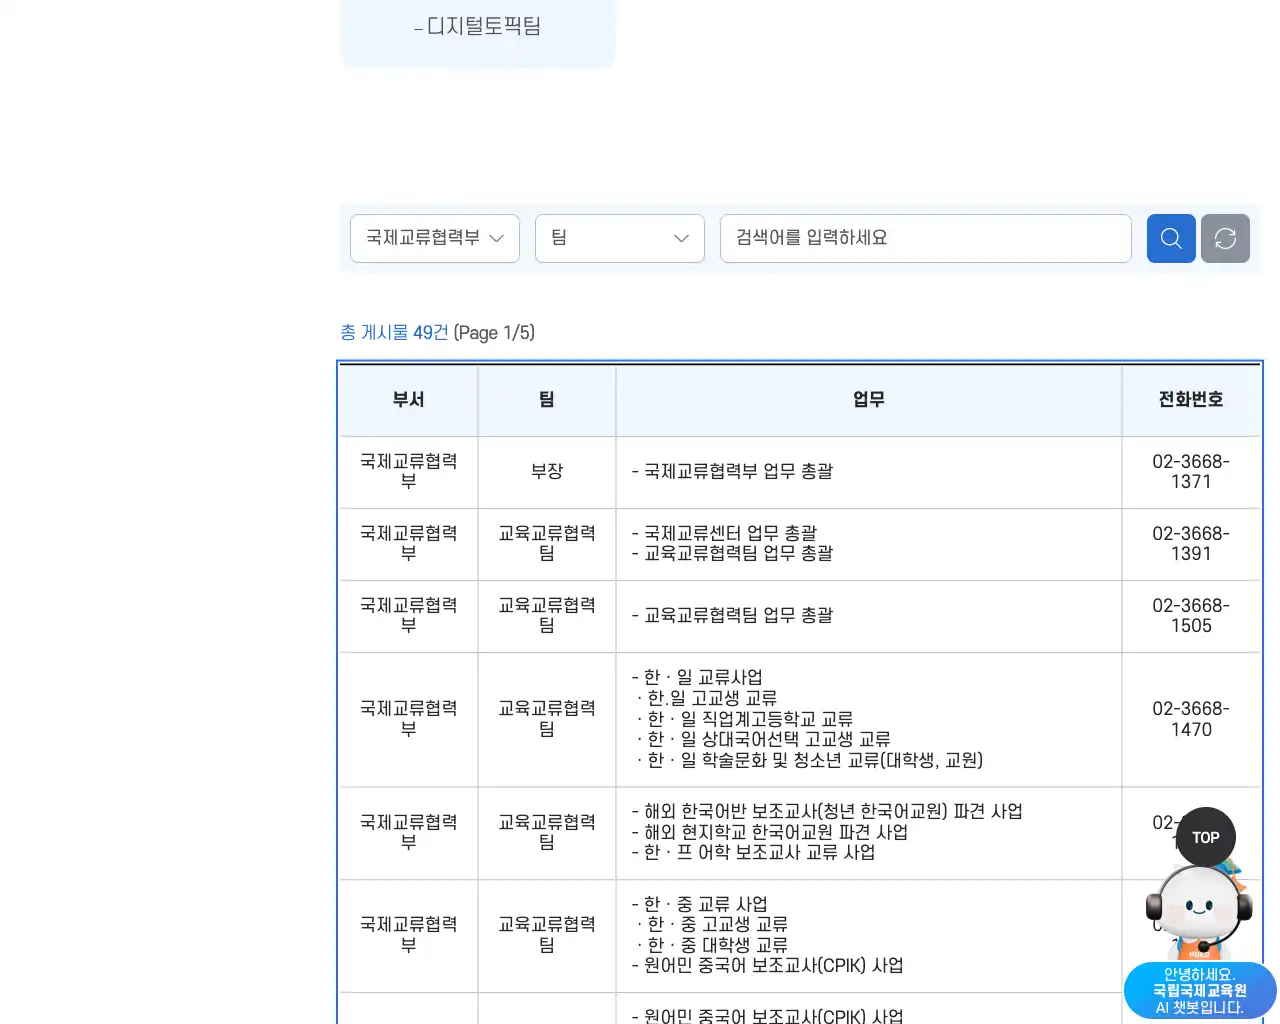Image resolution: width=1280 pixels, height=1024 pixels.
Task: Select phone number 02-3668-1505
Action: (1191, 616)
